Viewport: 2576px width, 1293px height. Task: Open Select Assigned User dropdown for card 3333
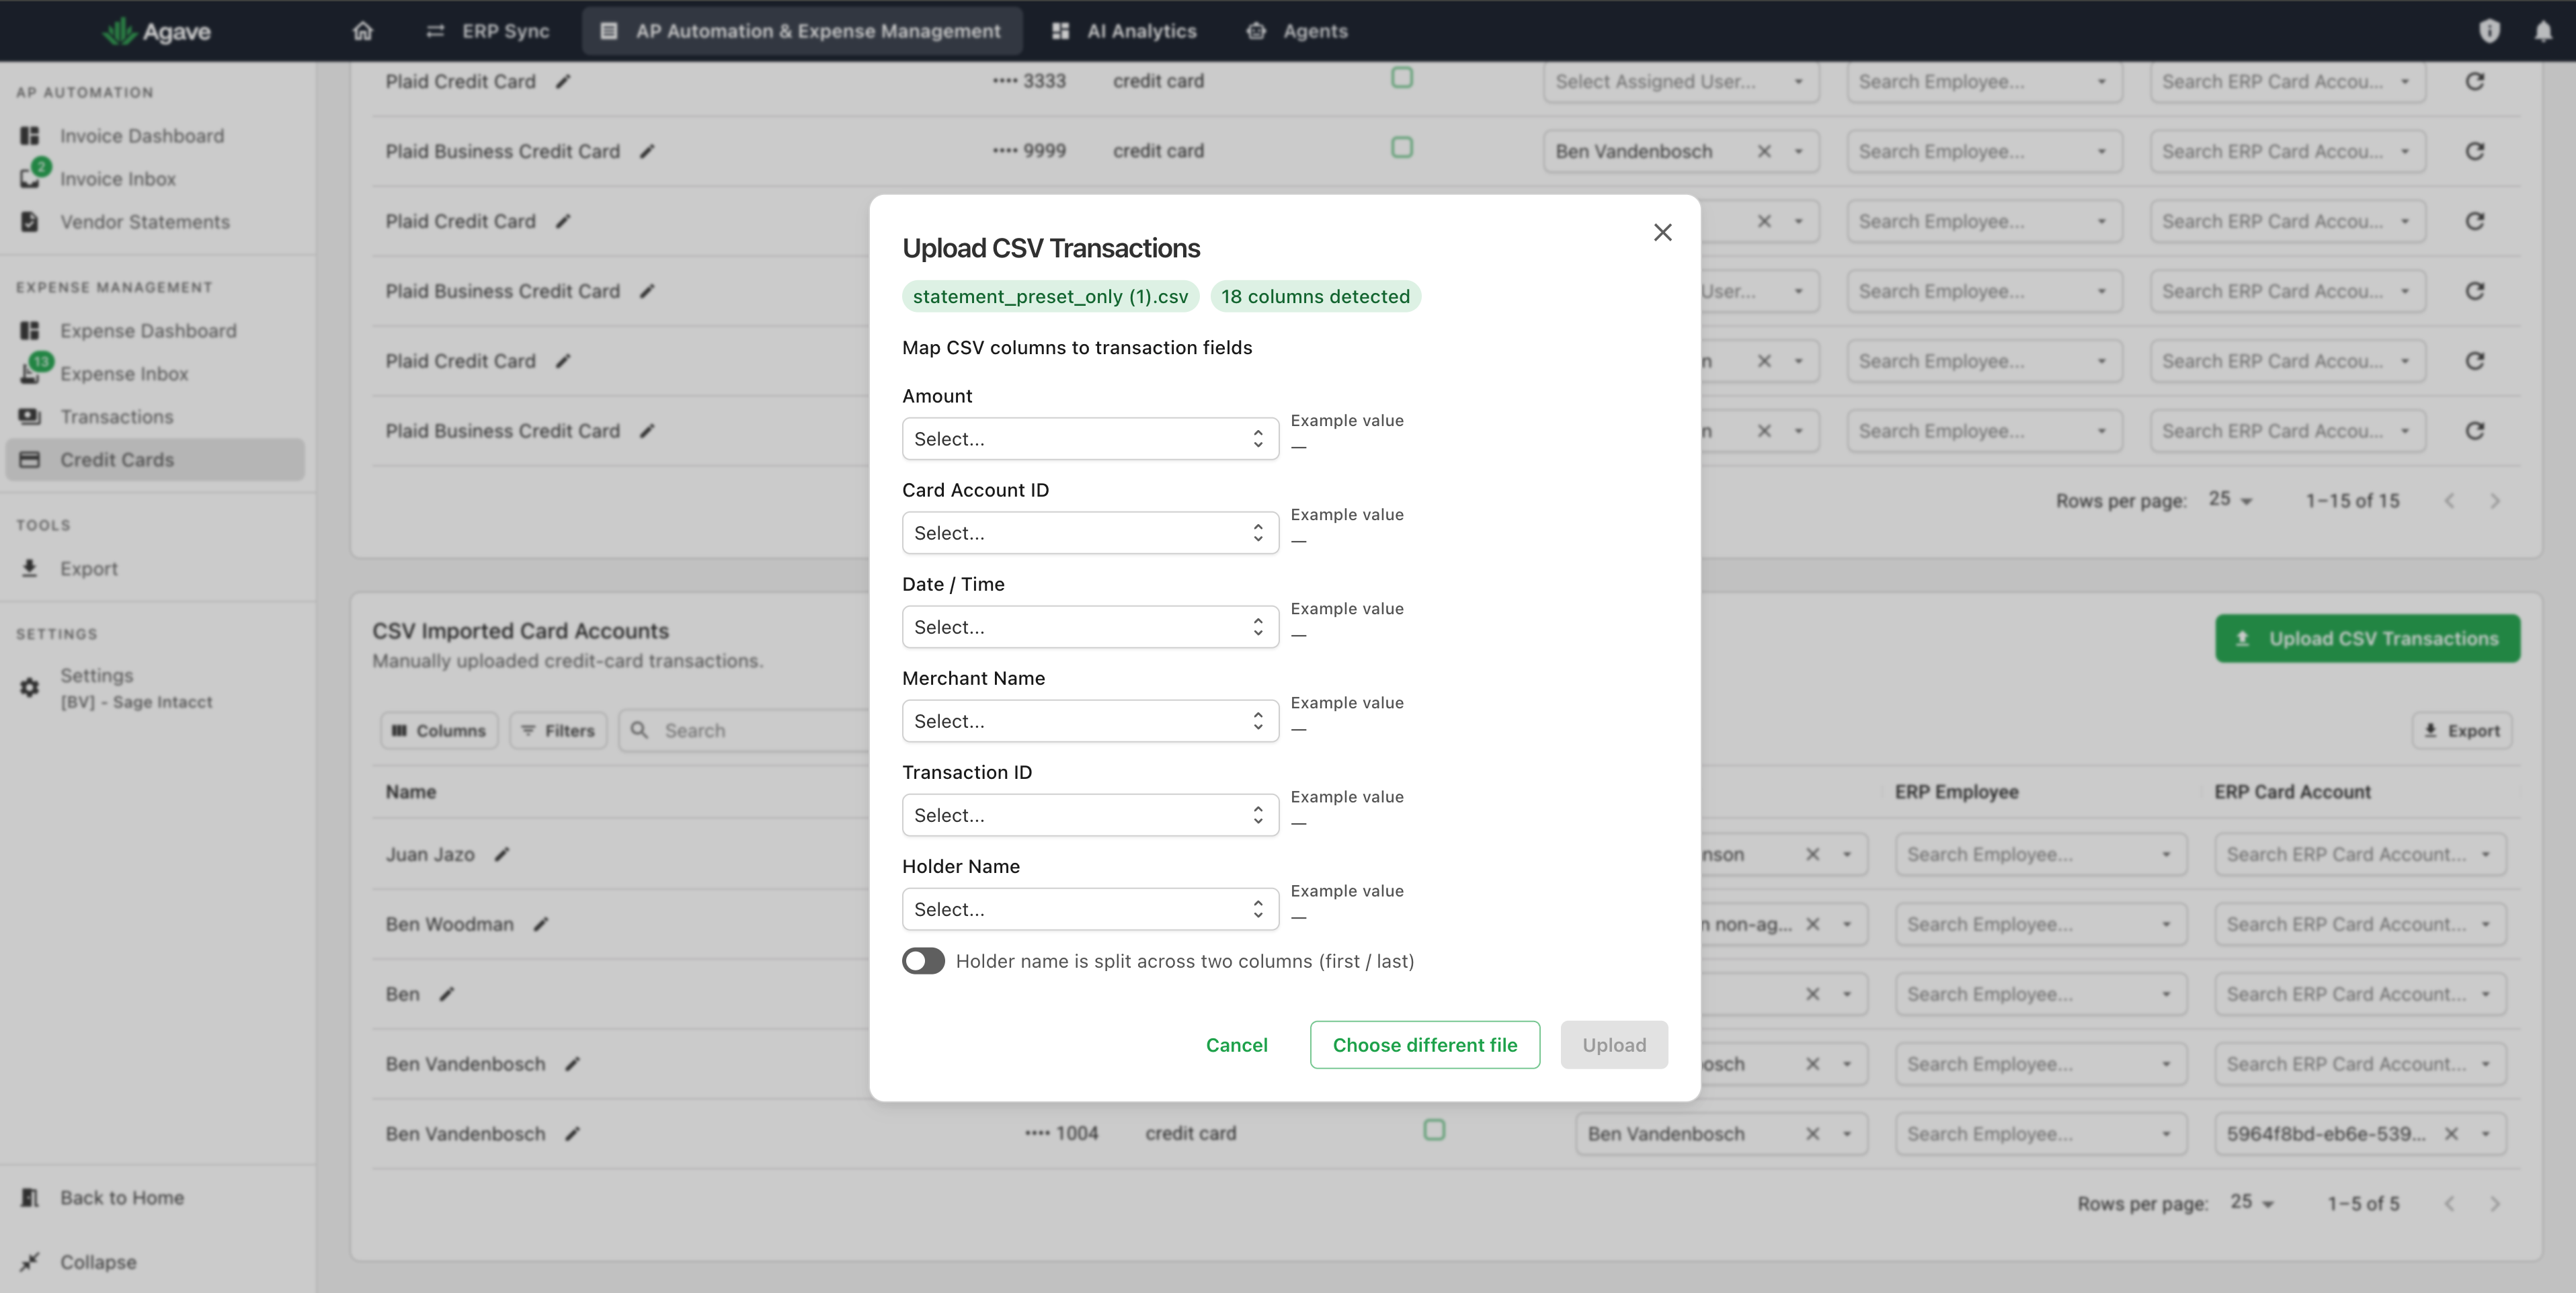coord(1680,82)
